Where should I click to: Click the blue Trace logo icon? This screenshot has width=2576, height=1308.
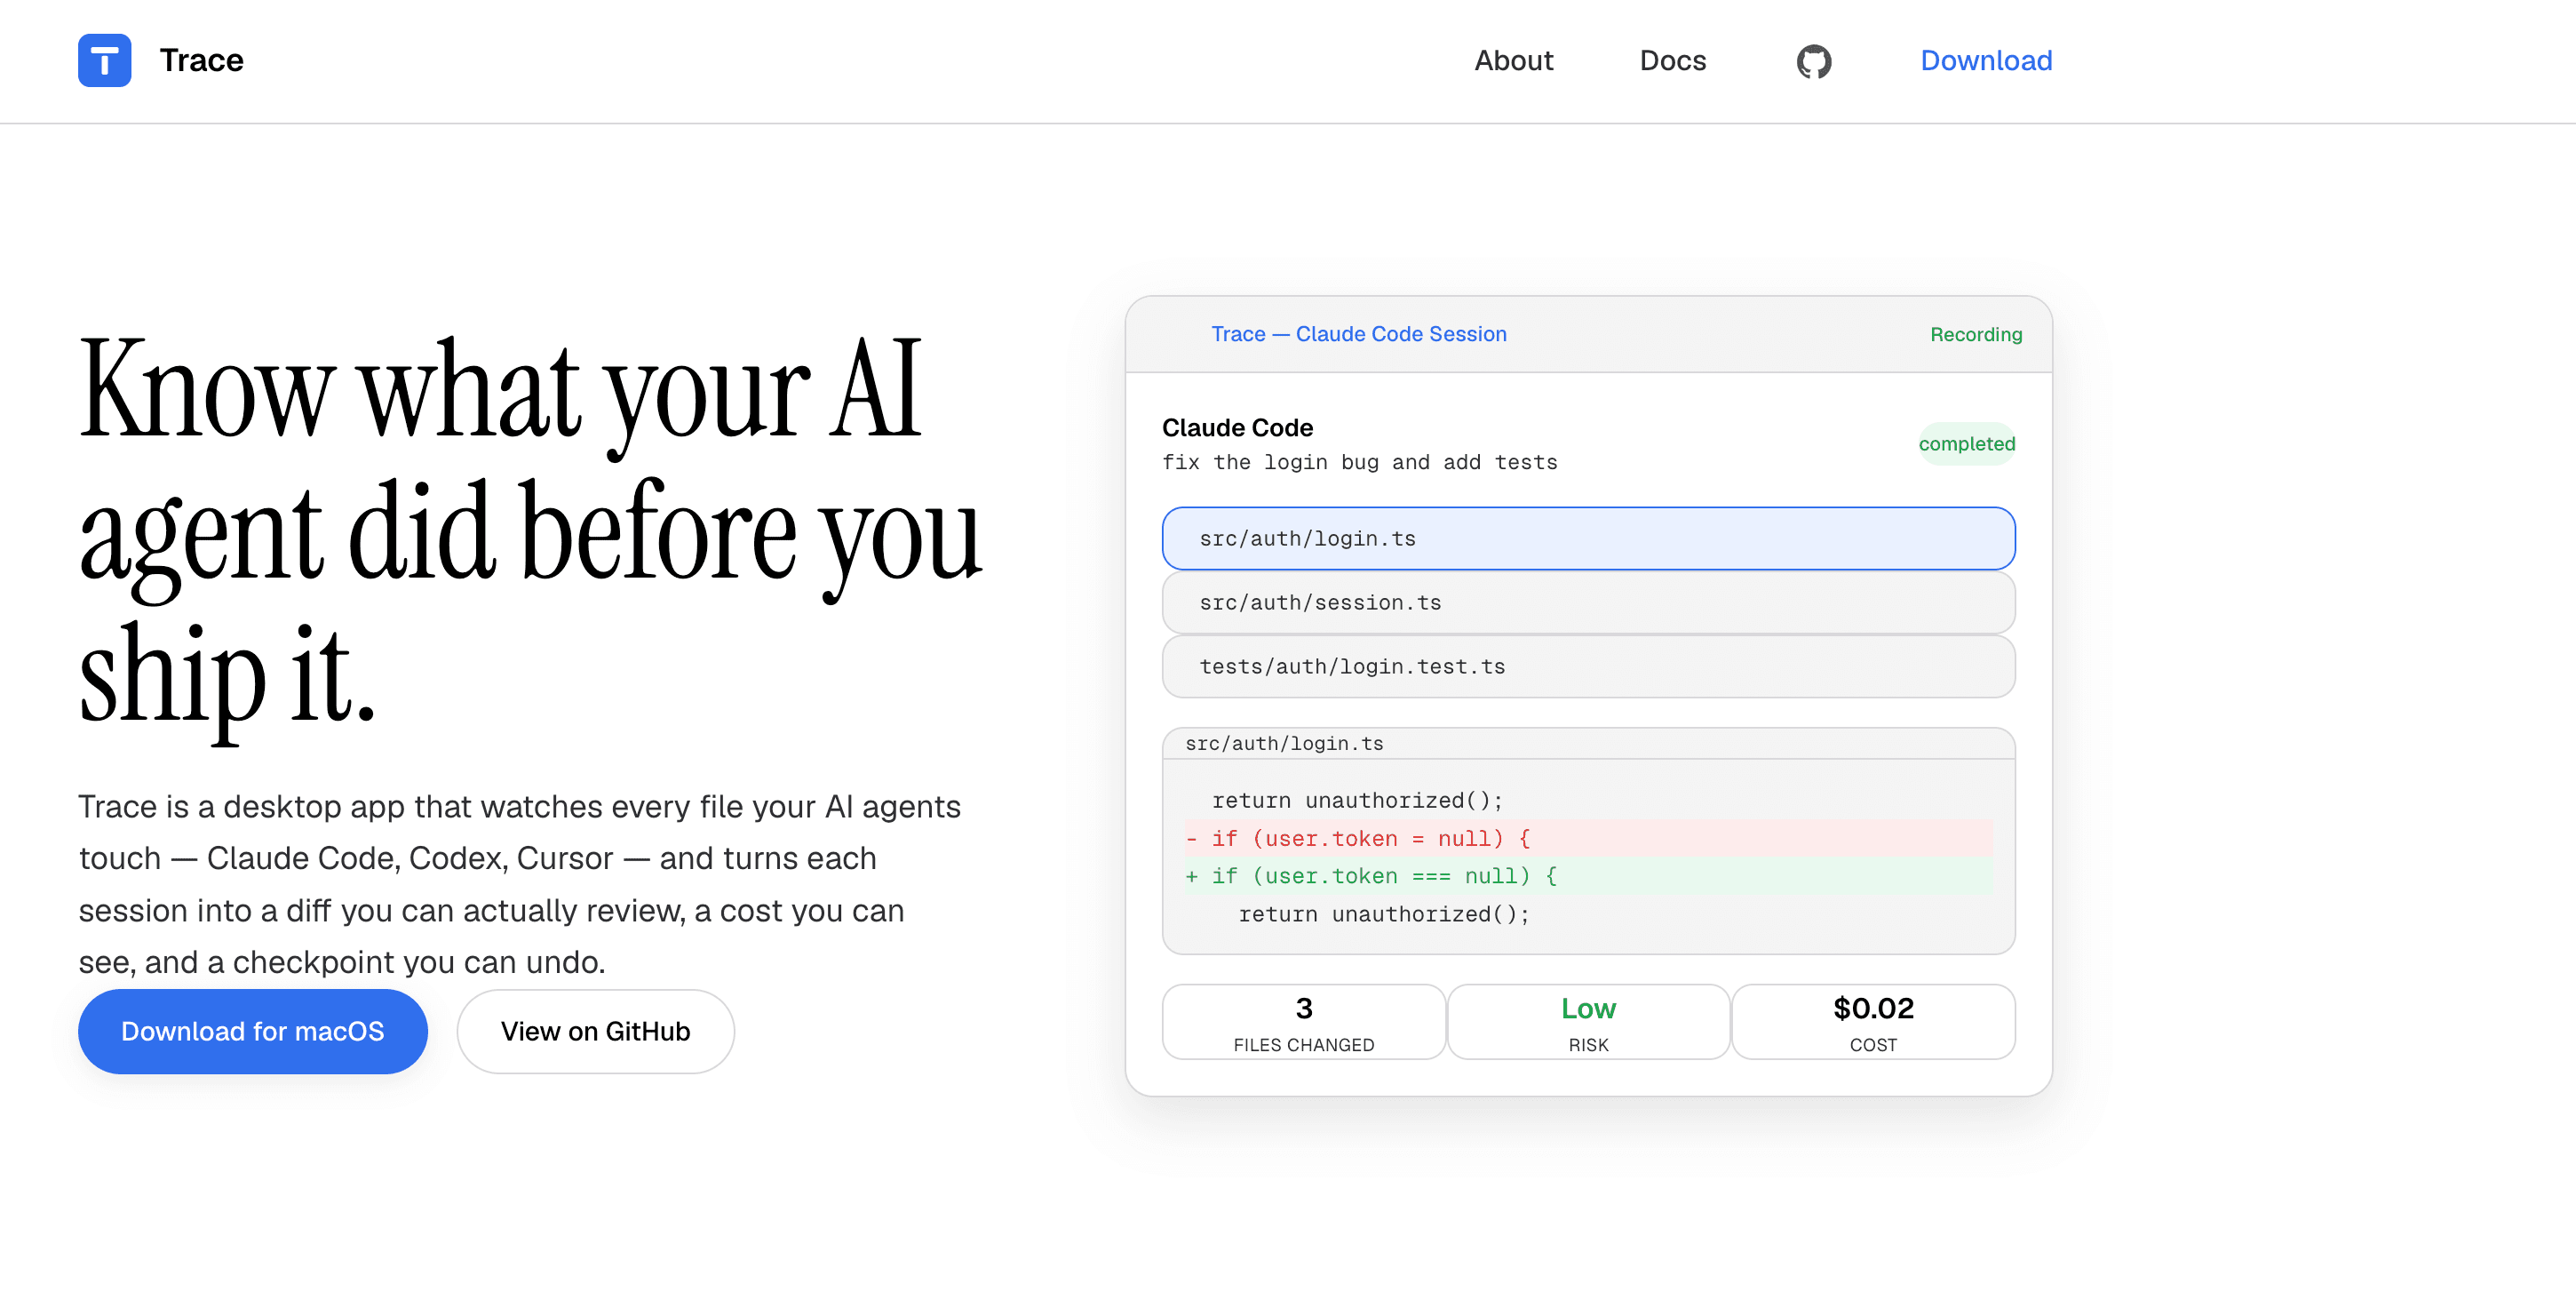[x=105, y=60]
